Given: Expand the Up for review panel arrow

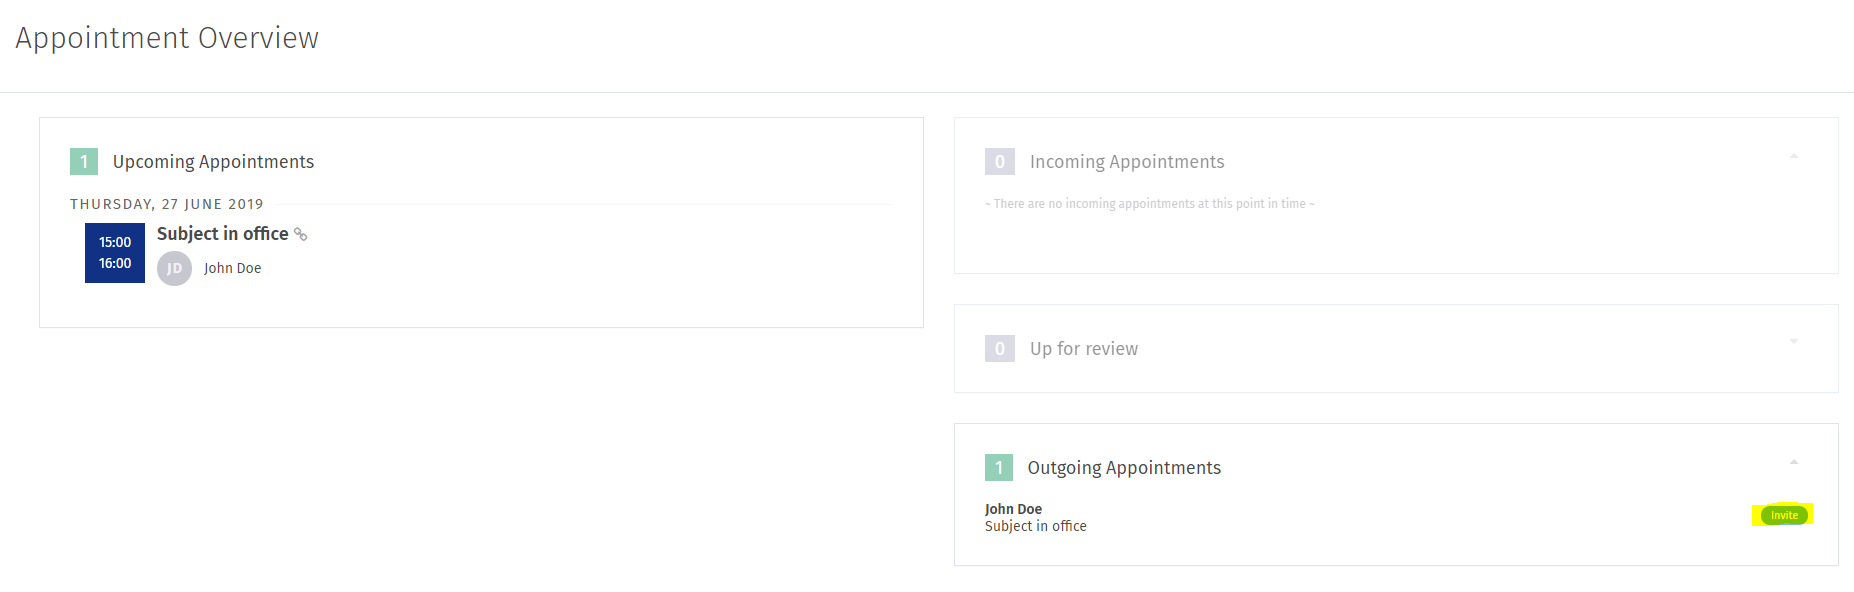Looking at the screenshot, I should point(1794,342).
